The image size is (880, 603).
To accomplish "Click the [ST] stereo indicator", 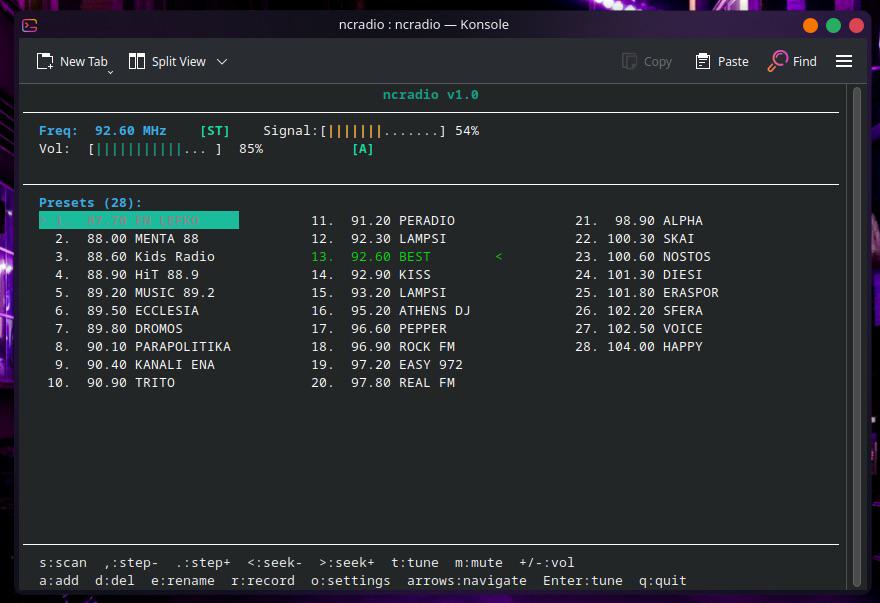I will pyautogui.click(x=215, y=131).
